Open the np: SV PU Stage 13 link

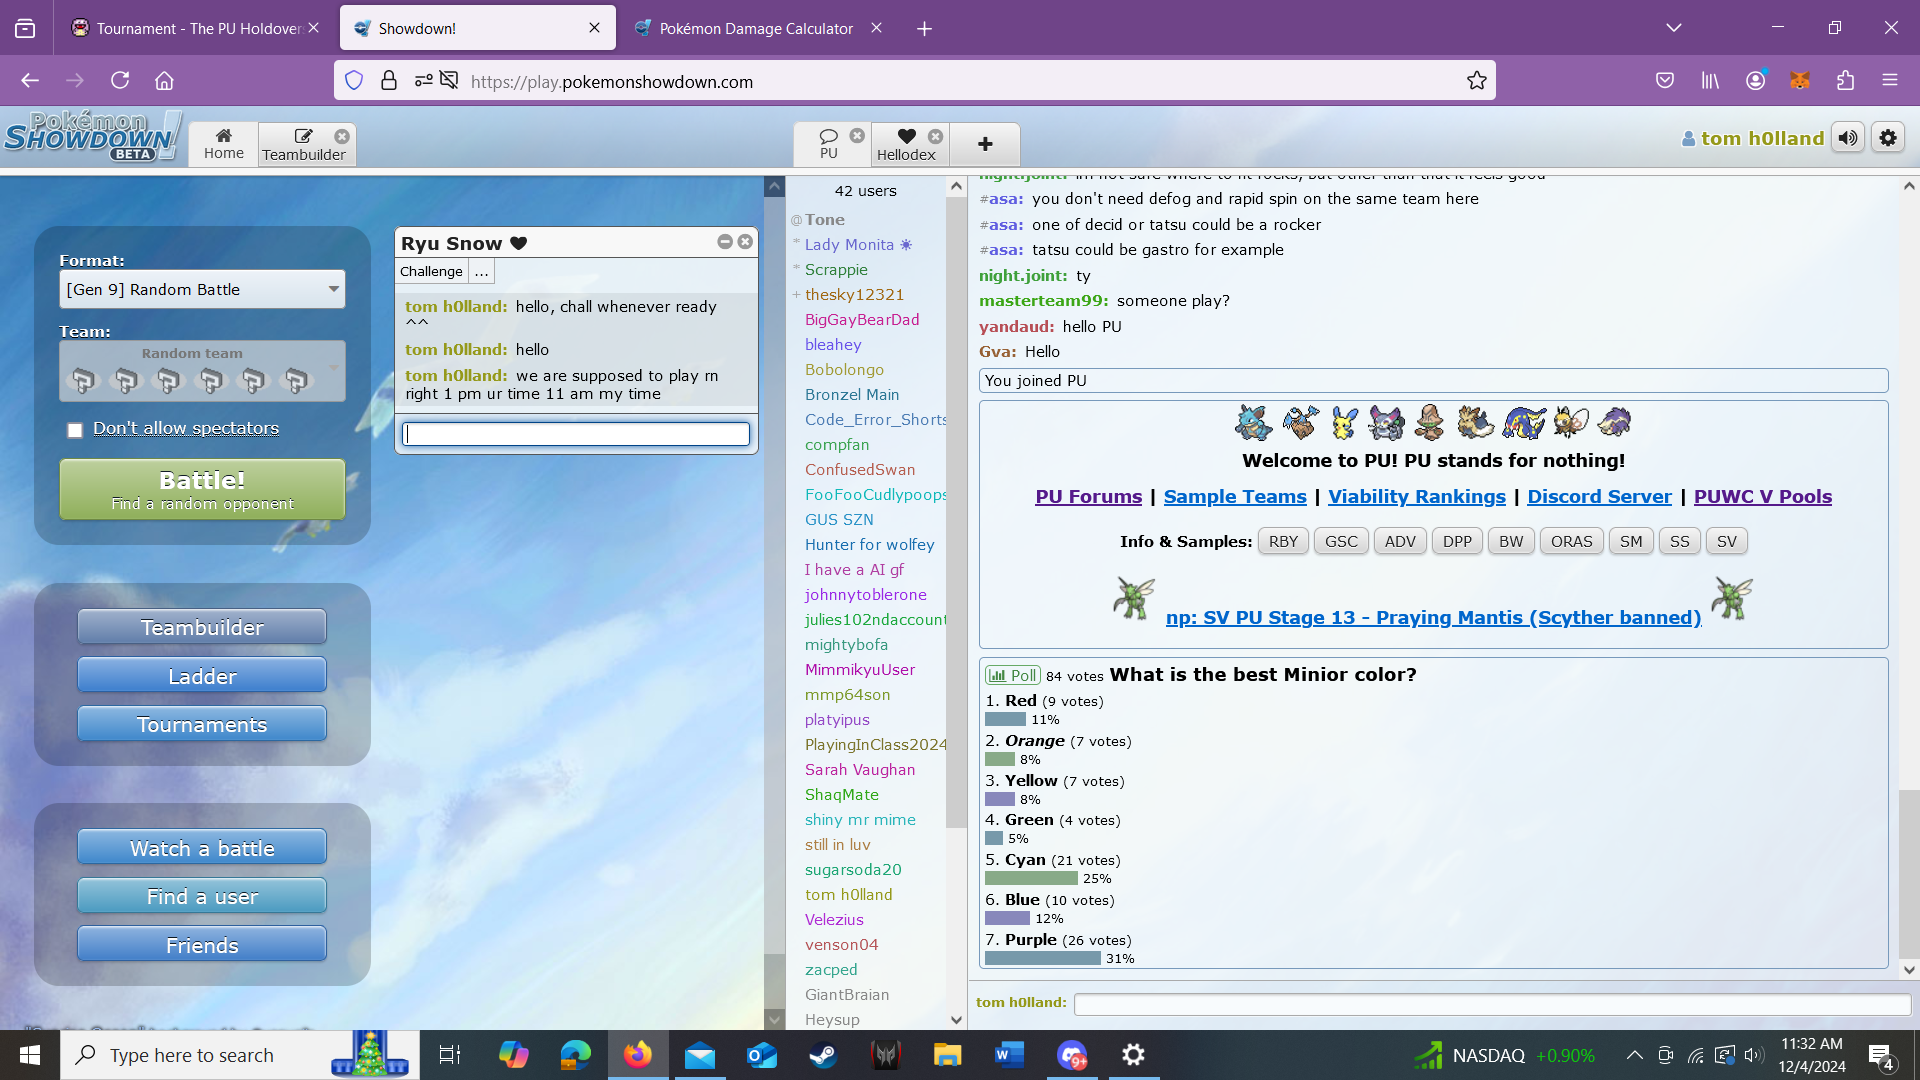click(1433, 617)
